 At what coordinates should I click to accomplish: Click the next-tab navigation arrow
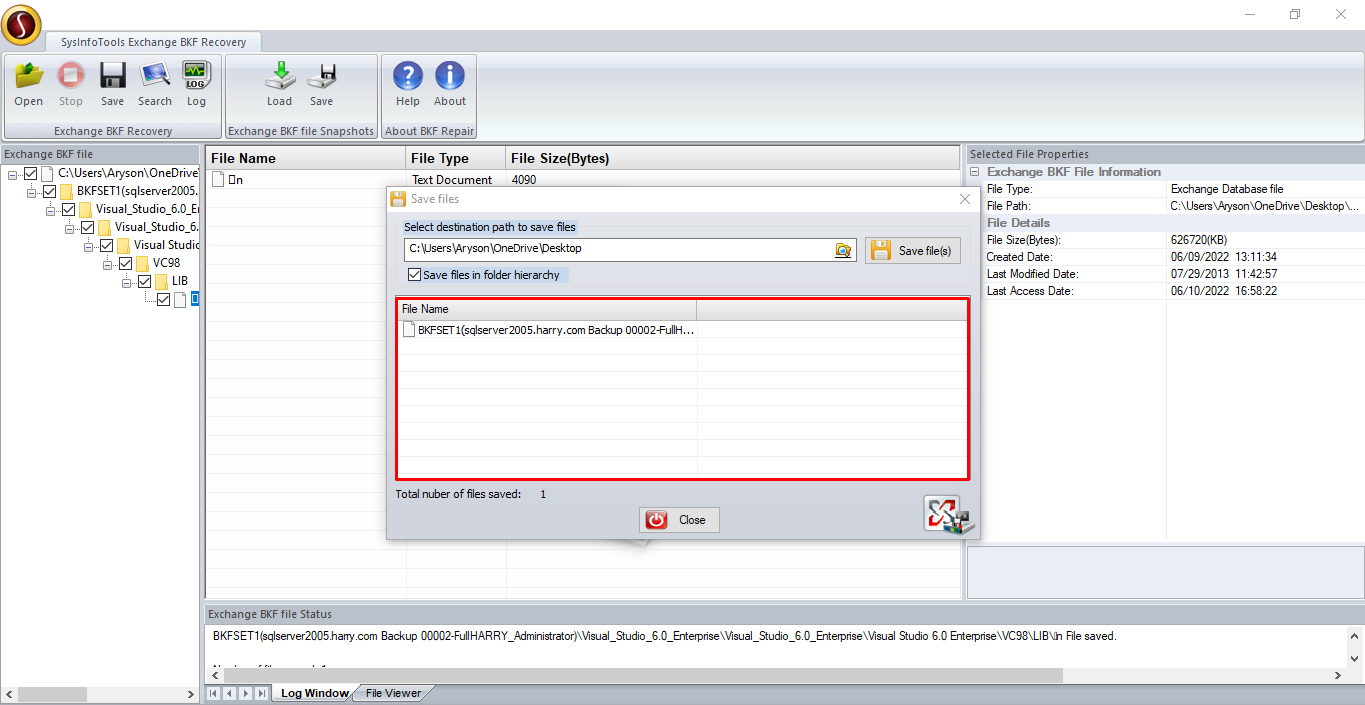246,693
